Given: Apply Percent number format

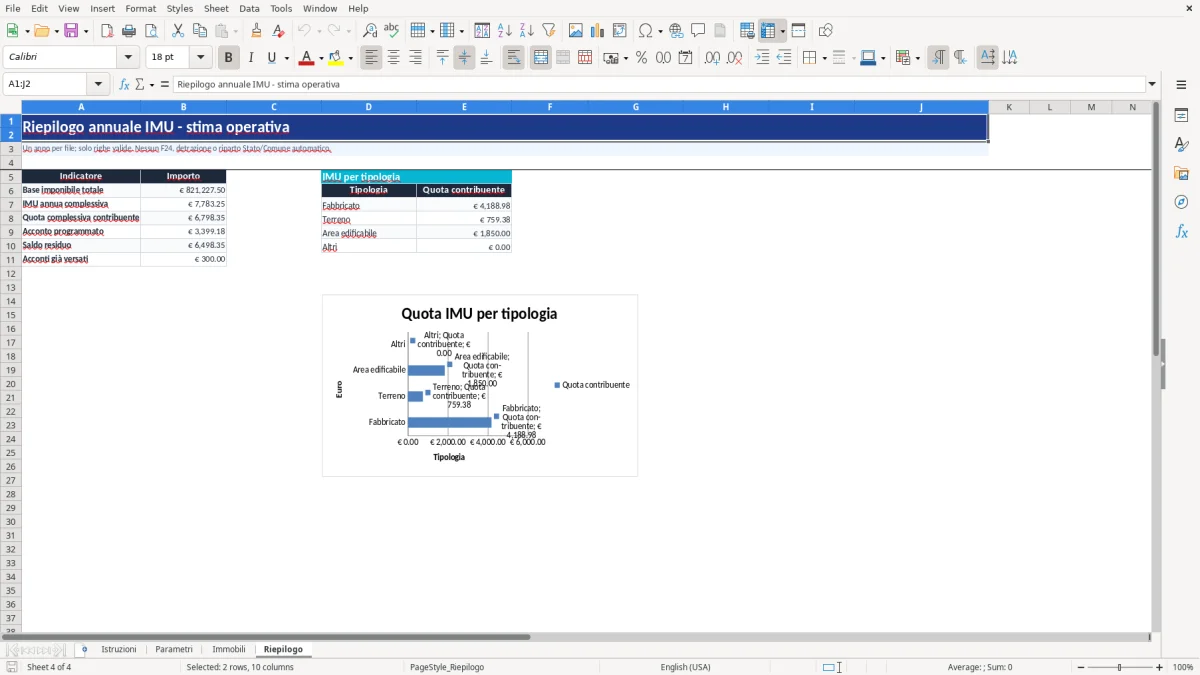Looking at the screenshot, I should [x=641, y=58].
